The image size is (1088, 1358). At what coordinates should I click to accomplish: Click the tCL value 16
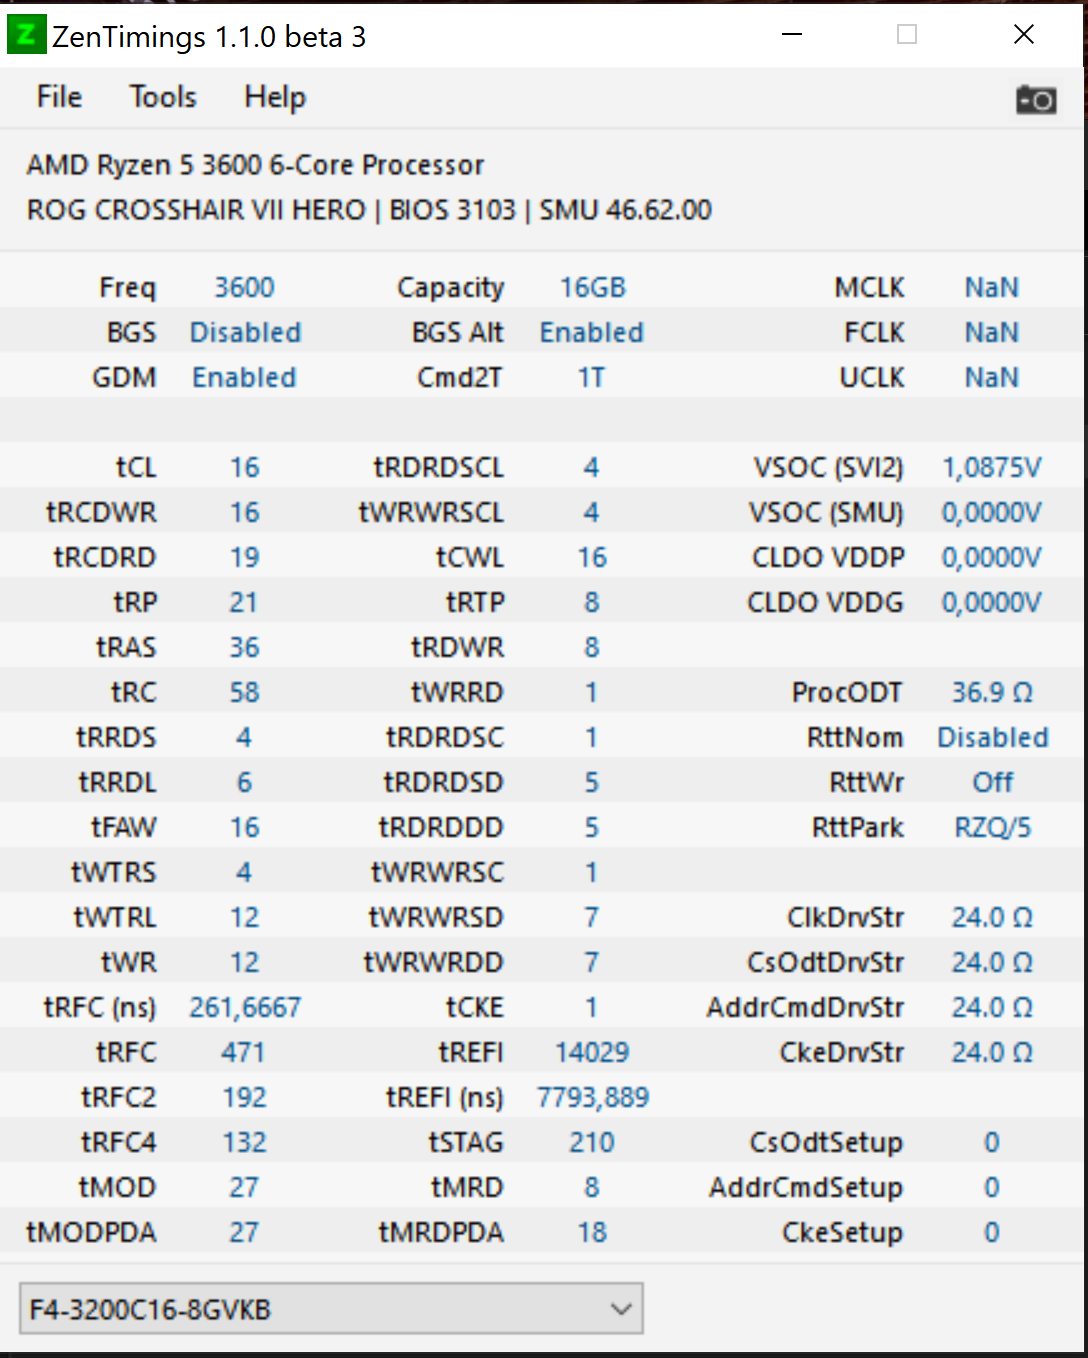pyautogui.click(x=245, y=468)
